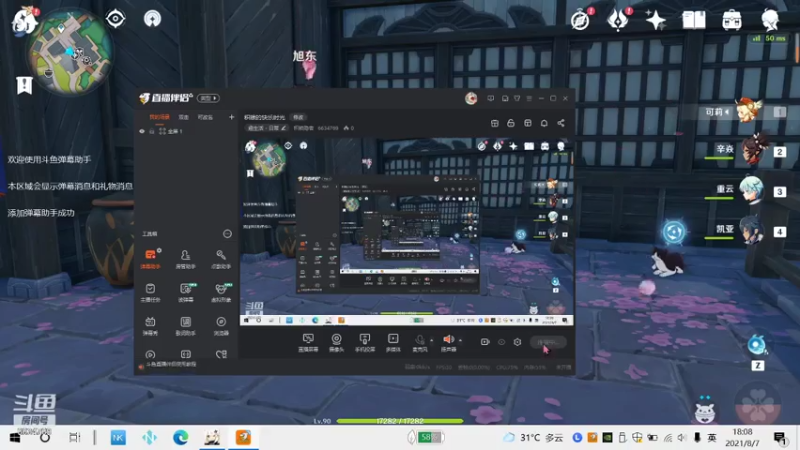
Task: Open the Douyu app on the taskbar
Action: [x=243, y=437]
